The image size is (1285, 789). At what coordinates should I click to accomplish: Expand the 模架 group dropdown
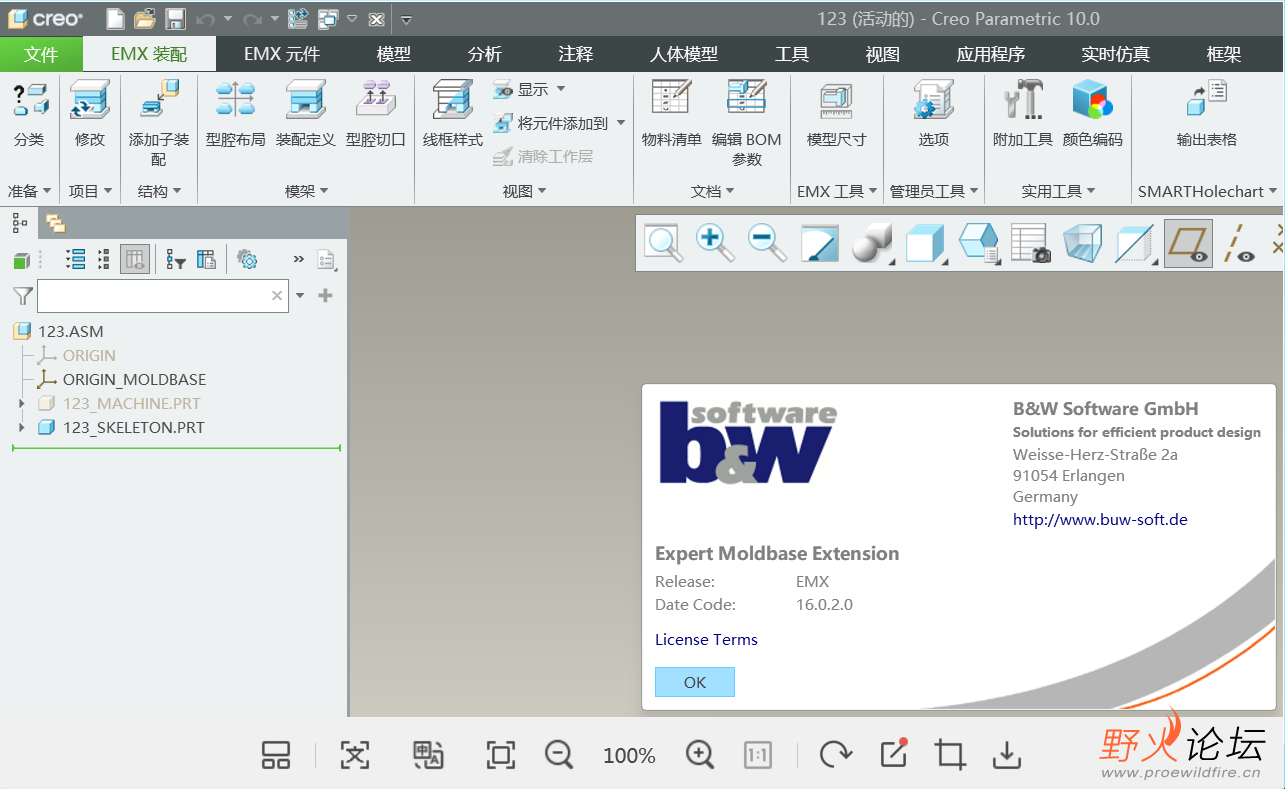306,190
